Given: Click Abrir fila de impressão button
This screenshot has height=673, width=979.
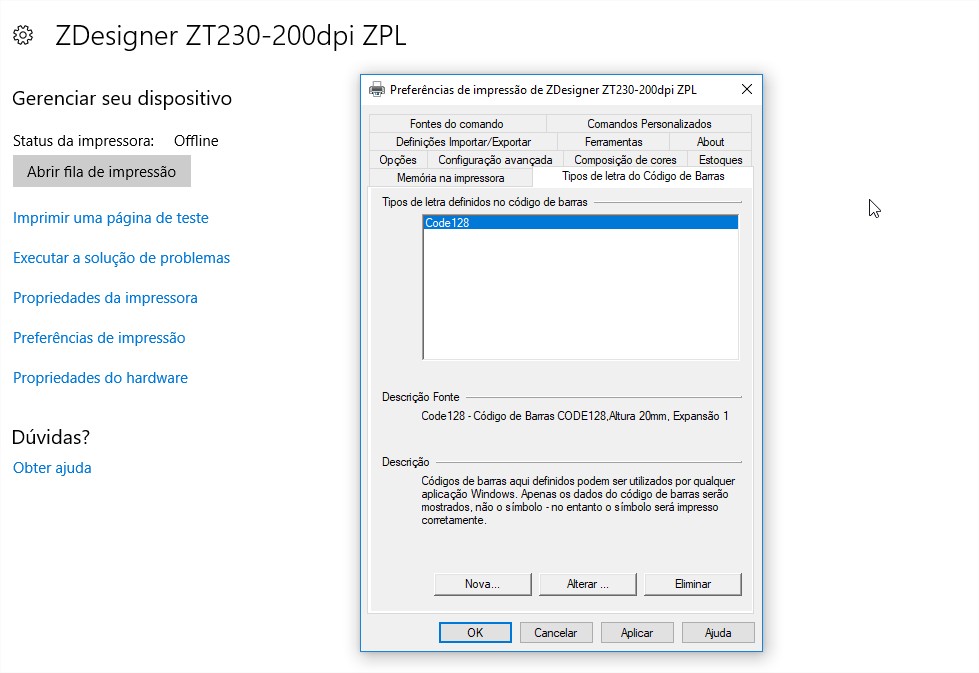Looking at the screenshot, I should [x=102, y=172].
